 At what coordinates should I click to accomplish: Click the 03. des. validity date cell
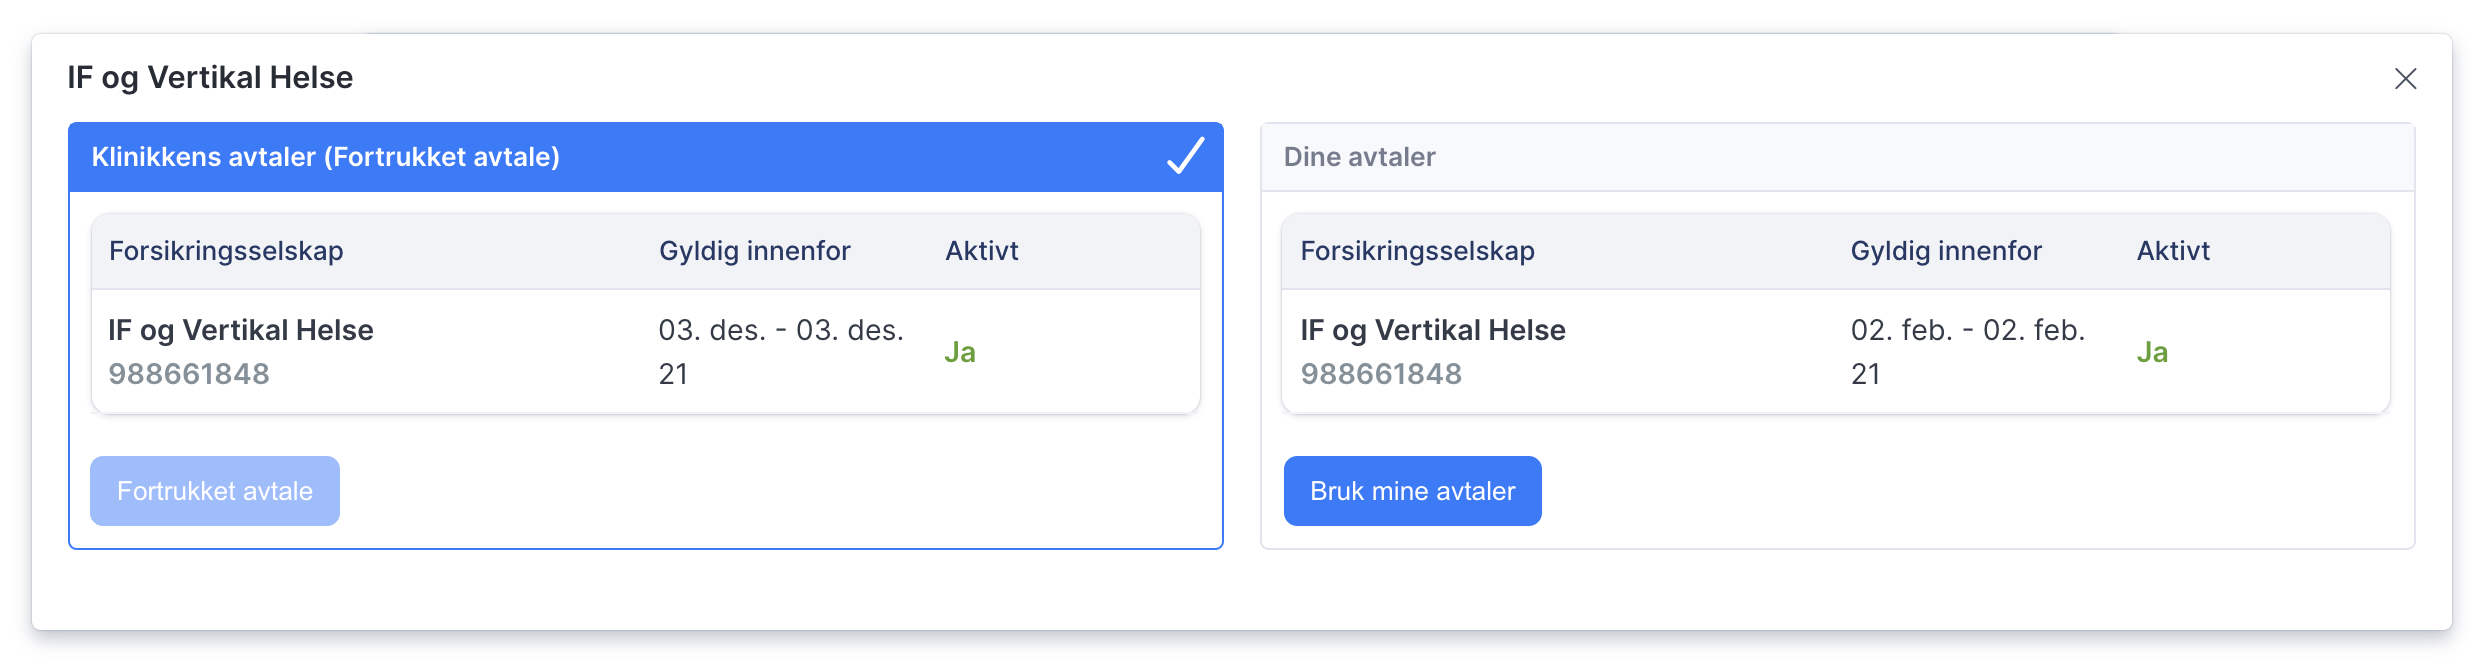coord(781,352)
